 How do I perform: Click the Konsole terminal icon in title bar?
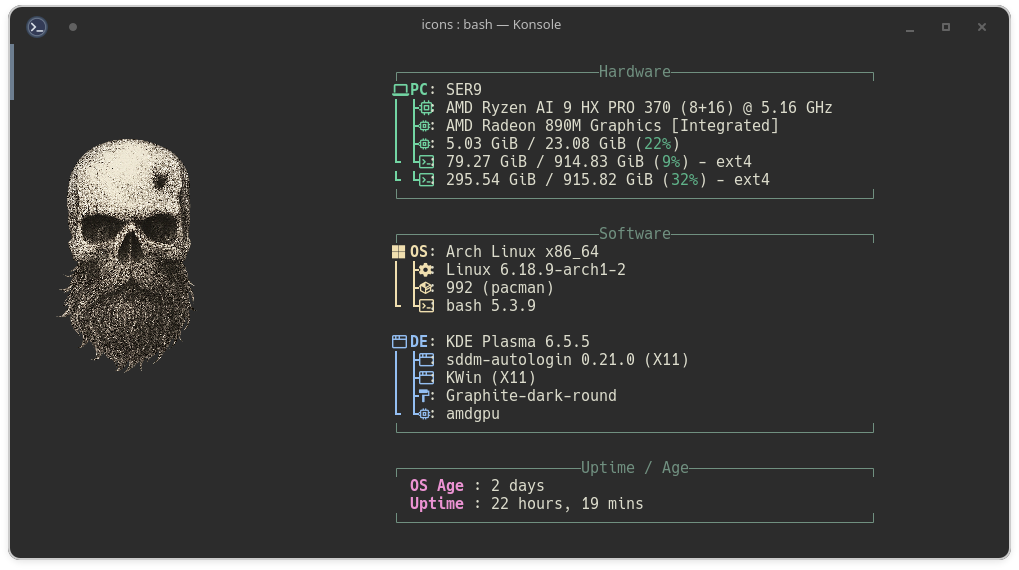pos(37,27)
